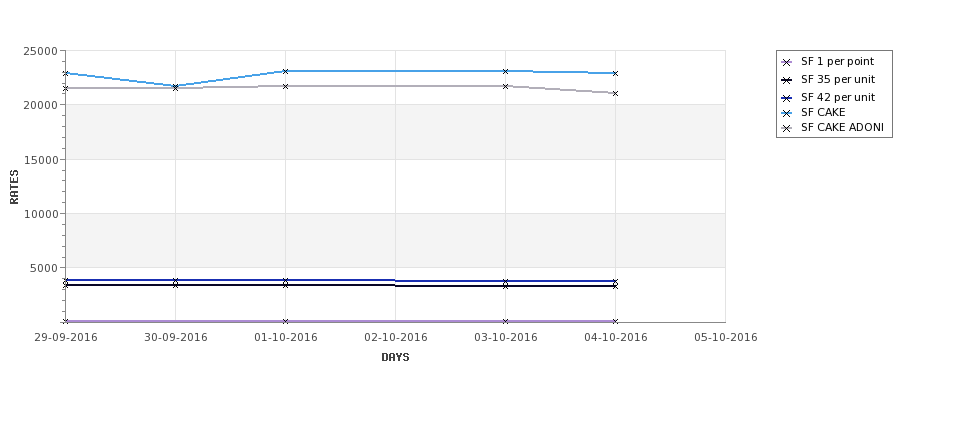Select SF CAKE data point on 01-10-2016
The image size is (975, 429).
click(x=285, y=72)
